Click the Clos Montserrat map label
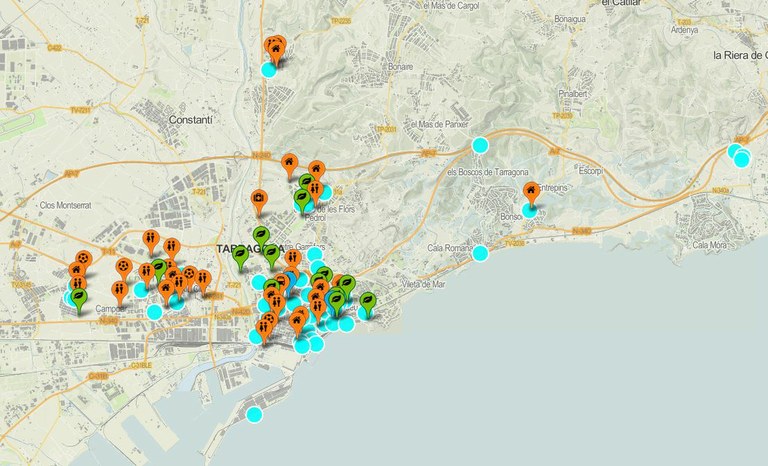The image size is (768, 466). (x=65, y=204)
